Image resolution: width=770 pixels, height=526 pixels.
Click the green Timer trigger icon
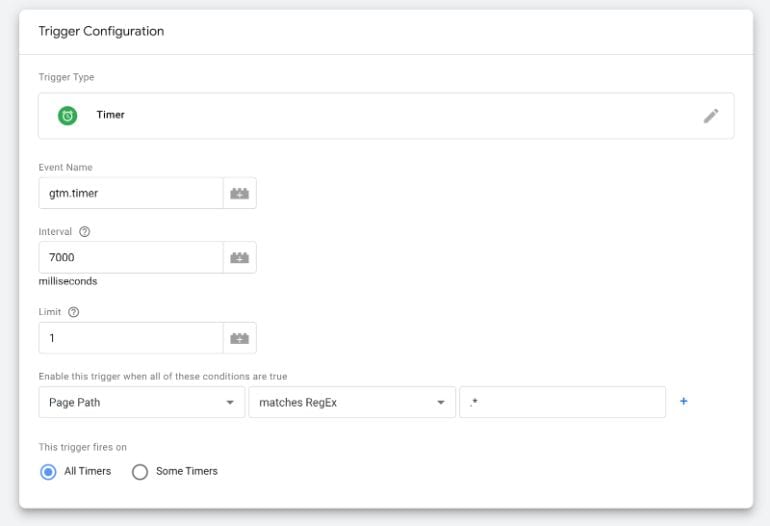68,116
